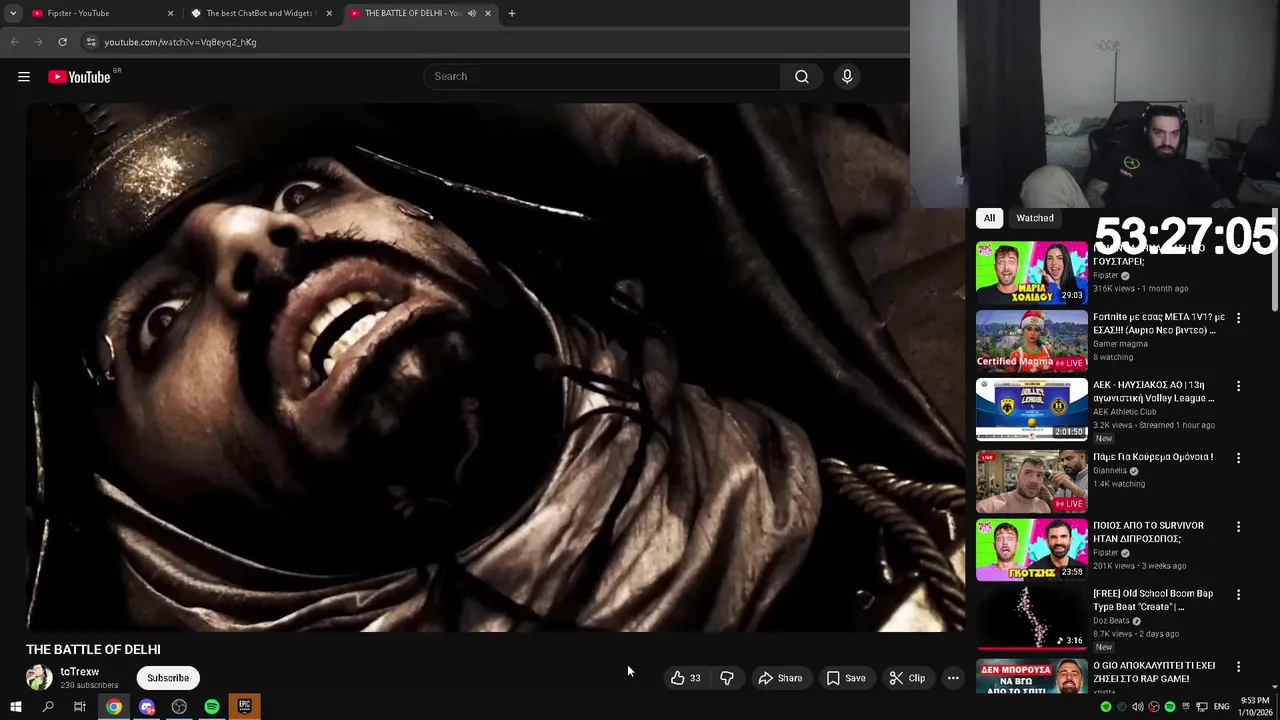Subscribe to toTrexw channel
This screenshot has height=720, width=1280.
tap(168, 678)
